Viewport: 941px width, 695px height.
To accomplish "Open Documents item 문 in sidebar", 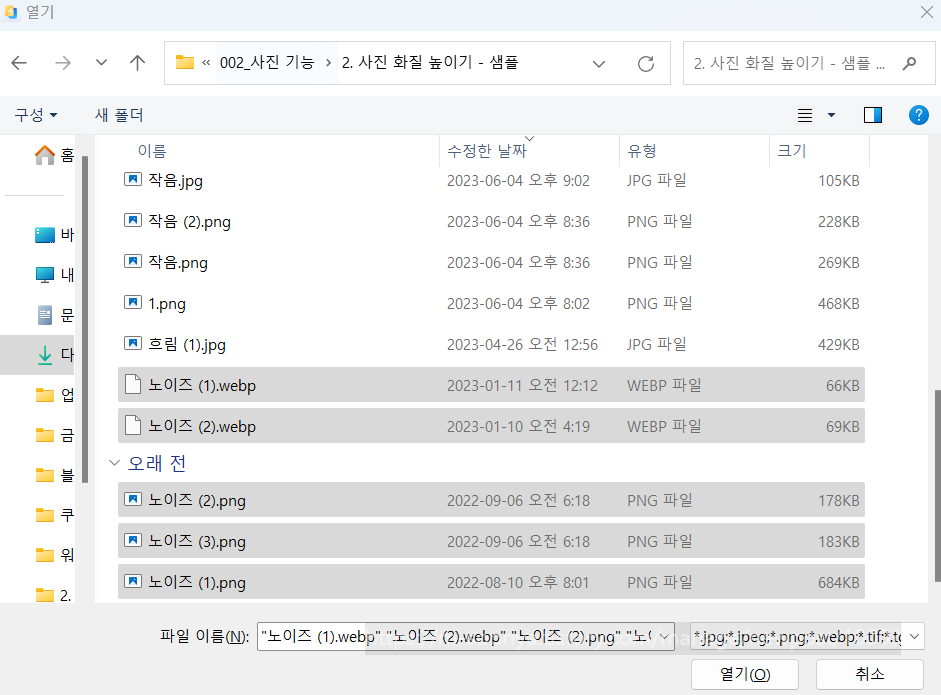I will point(54,315).
